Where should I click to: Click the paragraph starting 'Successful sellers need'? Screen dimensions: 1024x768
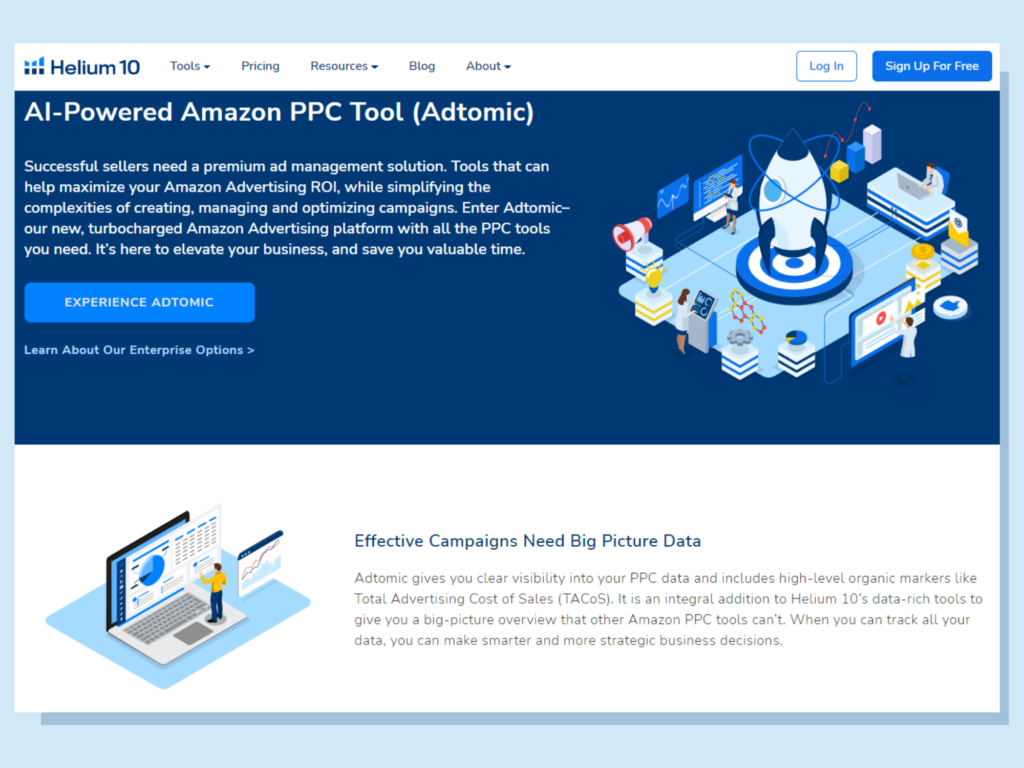point(297,208)
